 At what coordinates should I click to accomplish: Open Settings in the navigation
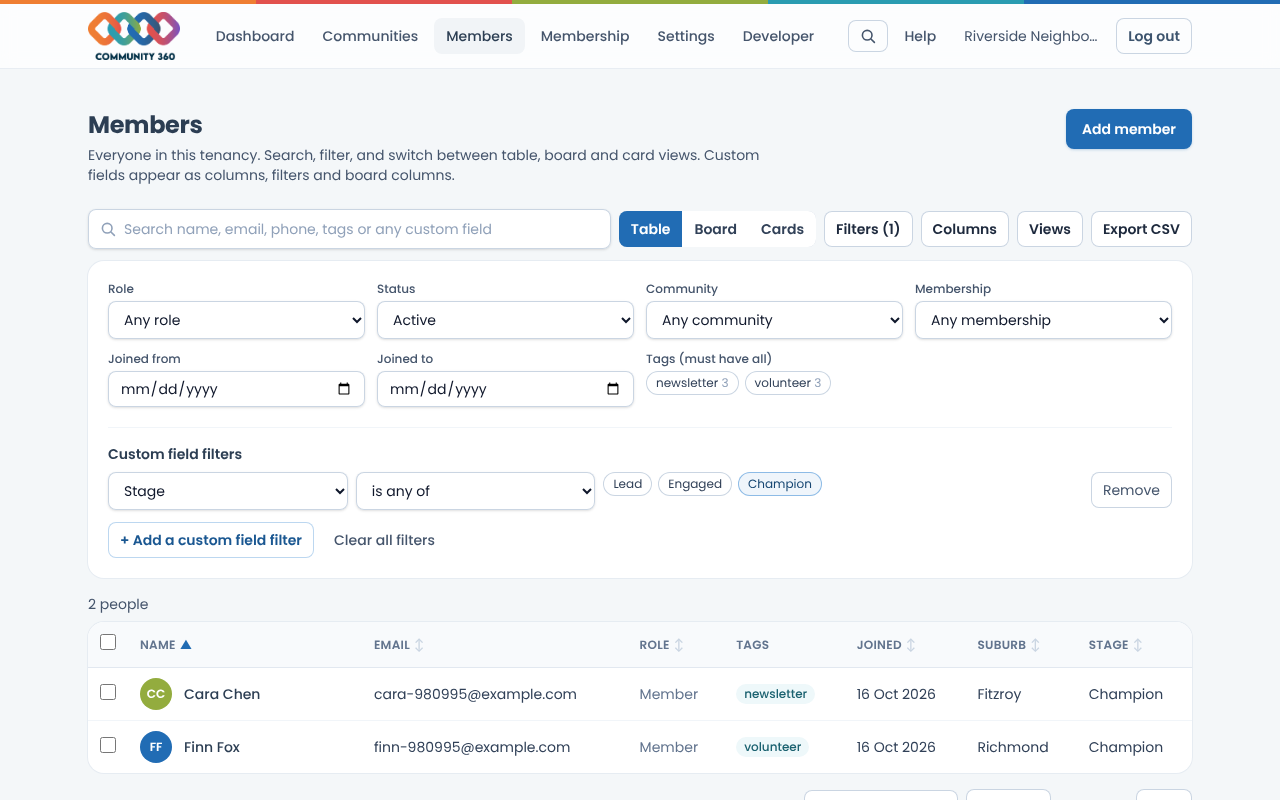pyautogui.click(x=686, y=36)
